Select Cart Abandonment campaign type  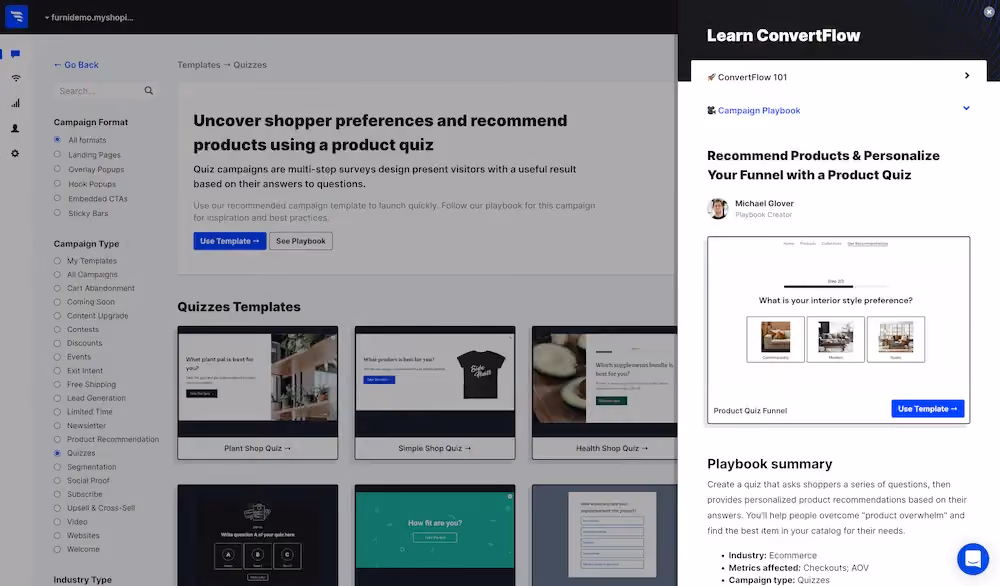57,288
